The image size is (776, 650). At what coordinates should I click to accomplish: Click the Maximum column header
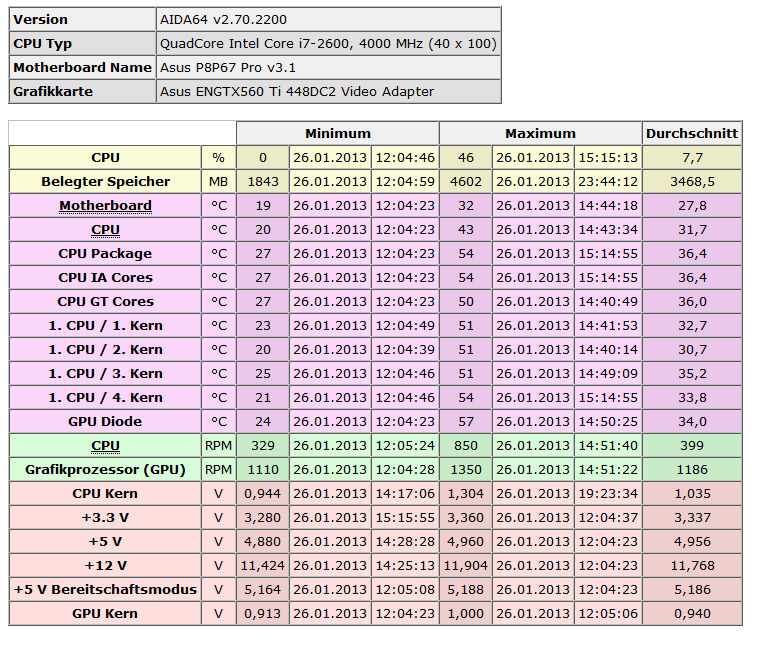540,134
